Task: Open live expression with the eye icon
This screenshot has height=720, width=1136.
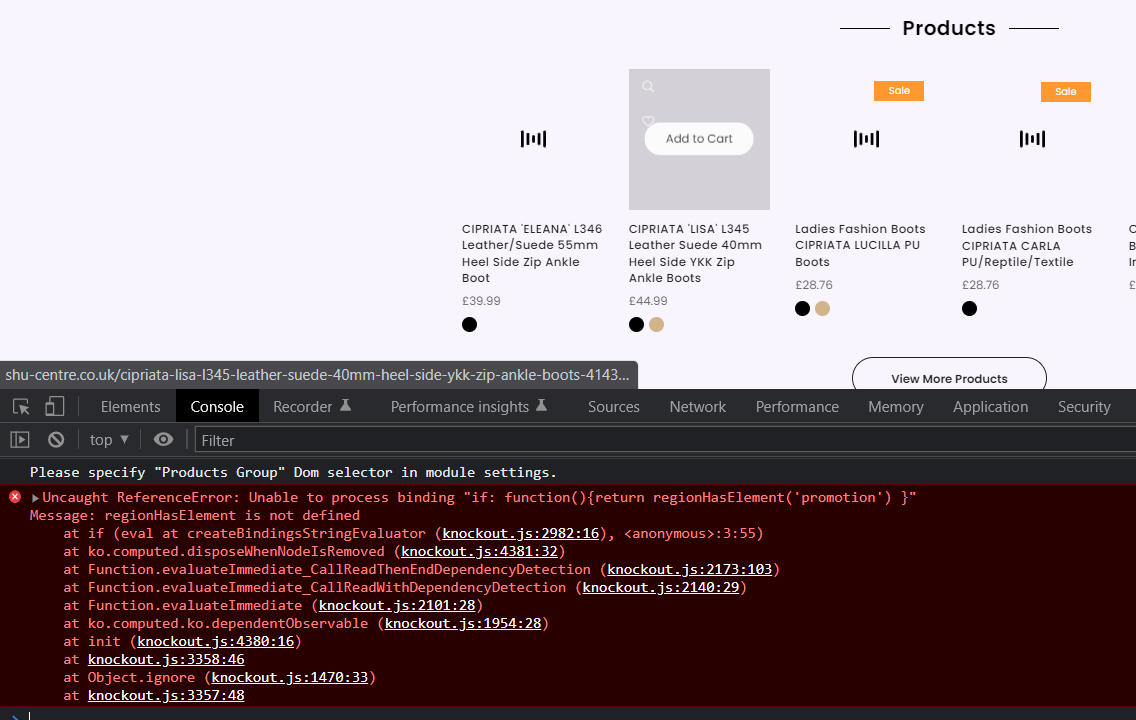Action: pyautogui.click(x=164, y=440)
